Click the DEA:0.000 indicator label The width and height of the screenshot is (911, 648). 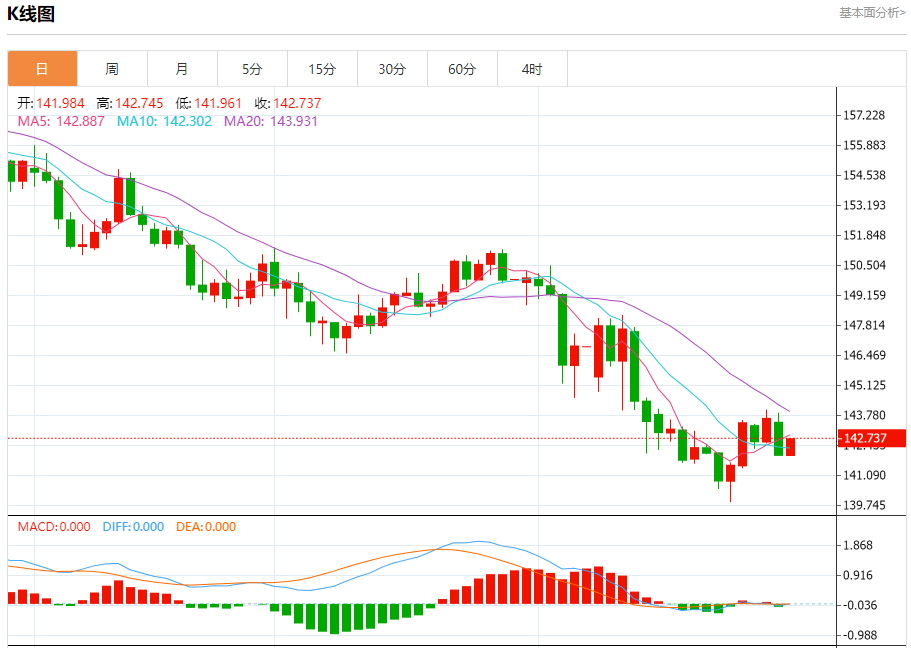206,527
